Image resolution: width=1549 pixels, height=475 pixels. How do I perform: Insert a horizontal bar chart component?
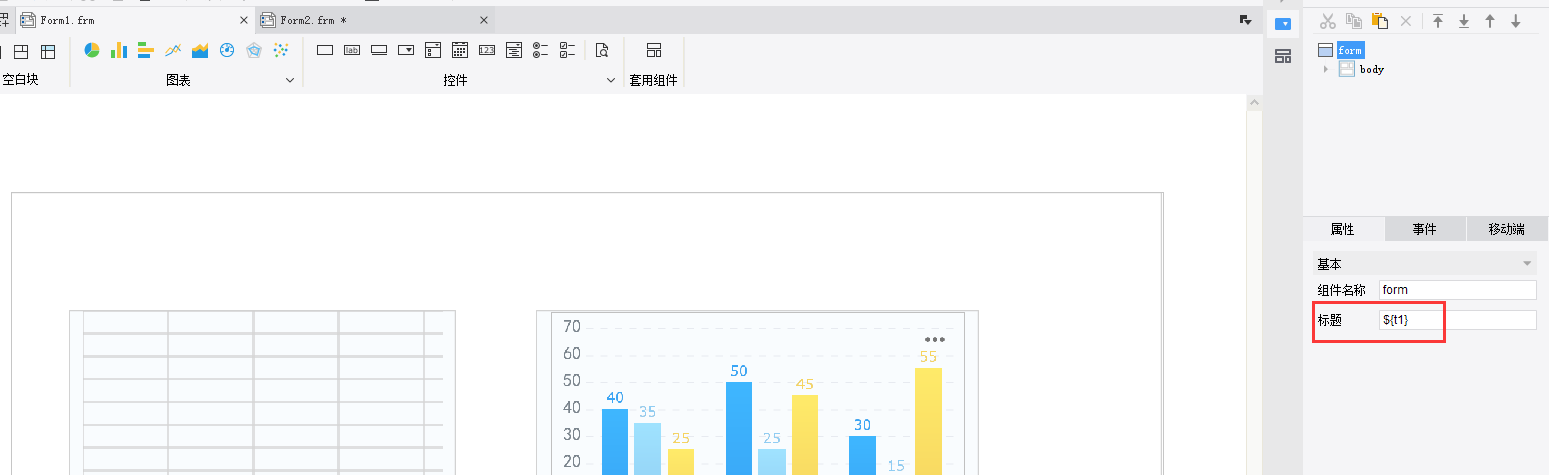(145, 50)
